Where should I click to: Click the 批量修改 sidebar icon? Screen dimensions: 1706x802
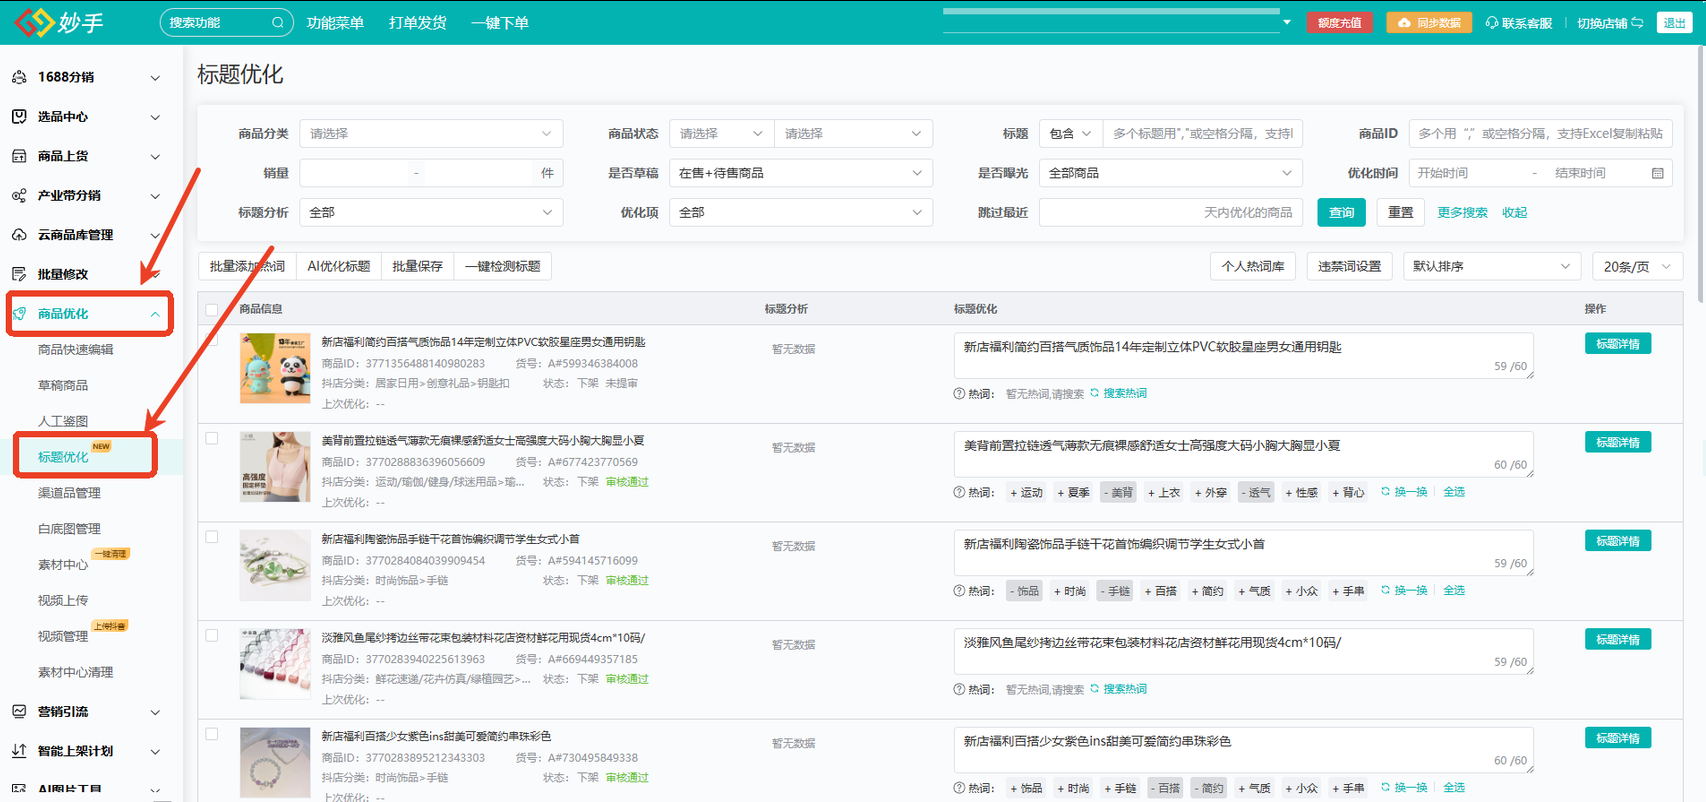pos(19,274)
